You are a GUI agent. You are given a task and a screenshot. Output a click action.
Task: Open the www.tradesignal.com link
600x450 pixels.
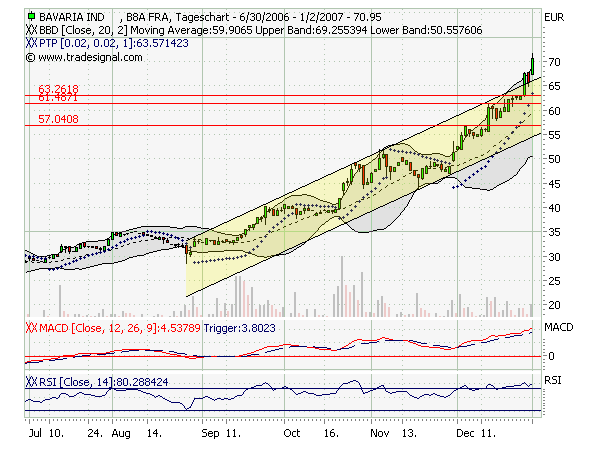click(x=91, y=57)
